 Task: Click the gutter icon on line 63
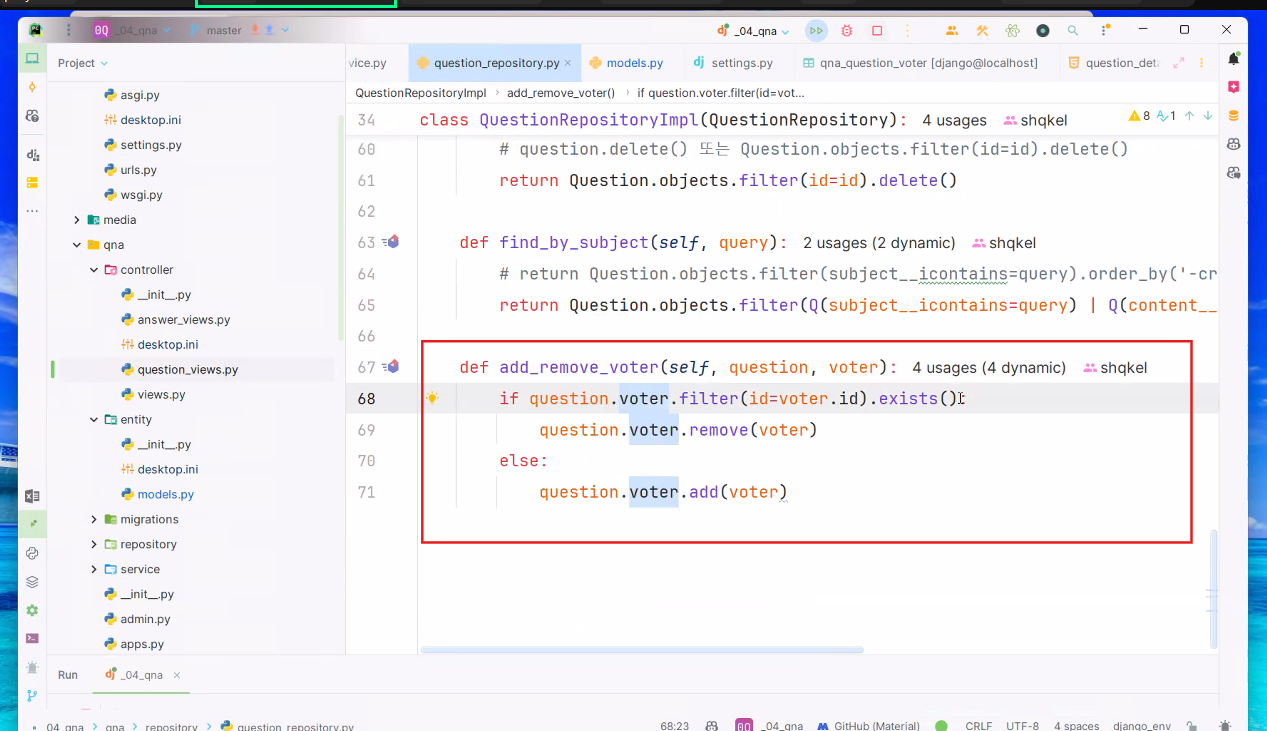click(x=392, y=242)
